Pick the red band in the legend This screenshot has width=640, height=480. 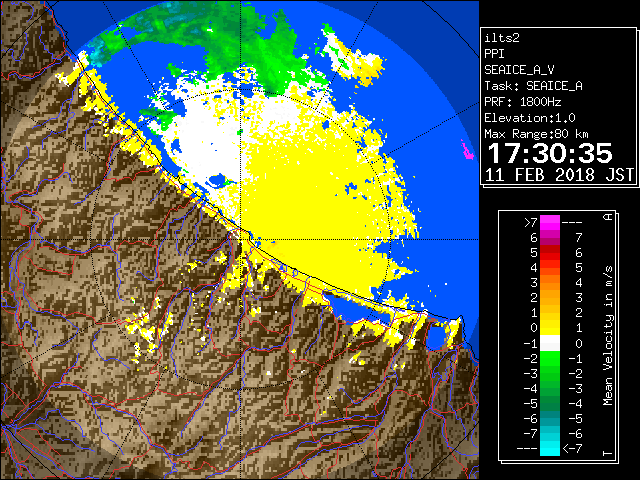550,253
